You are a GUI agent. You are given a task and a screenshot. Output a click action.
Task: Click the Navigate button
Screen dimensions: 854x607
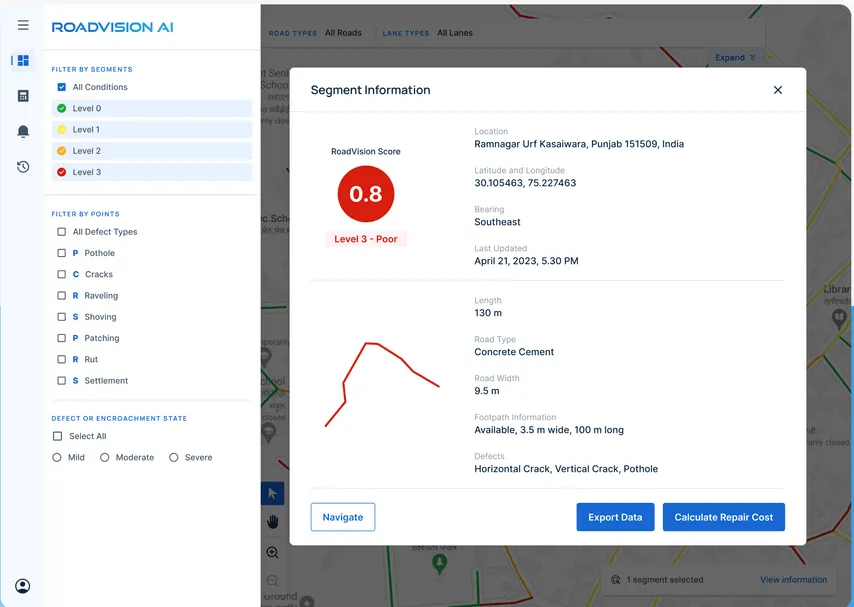[x=343, y=517]
